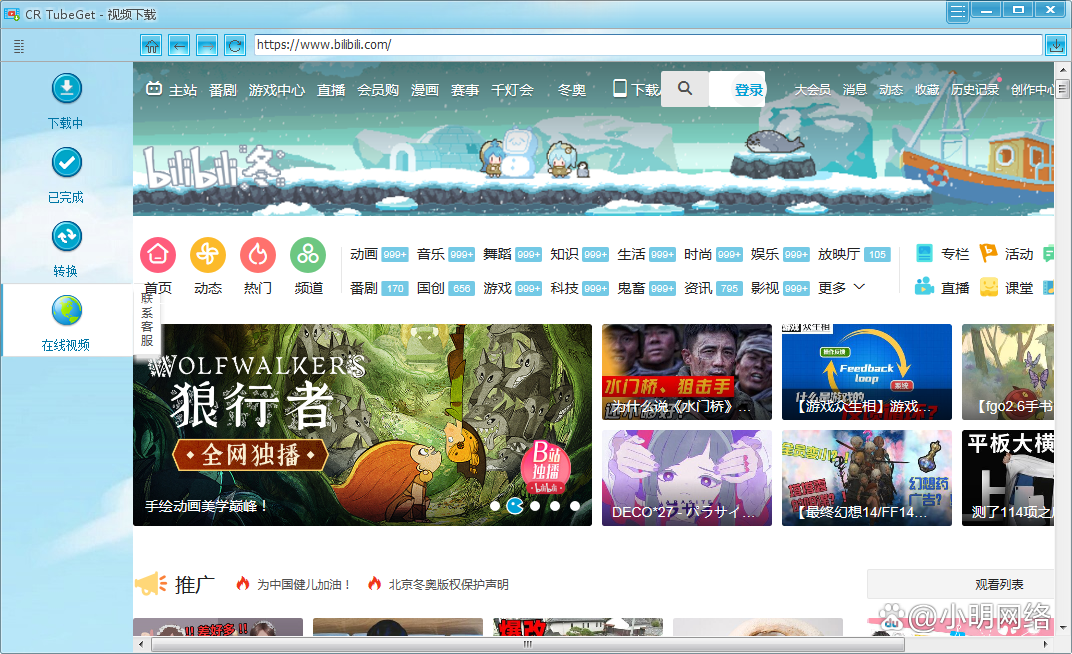
Task: Go back with the left arrow button
Action: click(x=179, y=46)
